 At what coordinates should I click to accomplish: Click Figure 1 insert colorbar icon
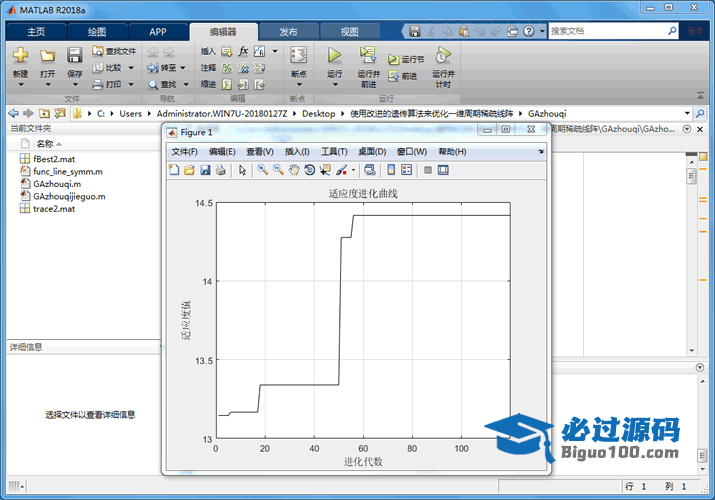coord(391,170)
